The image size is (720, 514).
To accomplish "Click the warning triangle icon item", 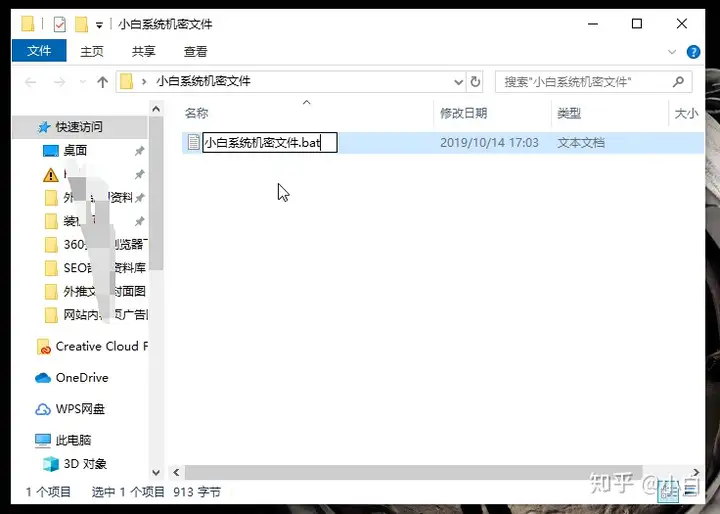I will [x=51, y=175].
